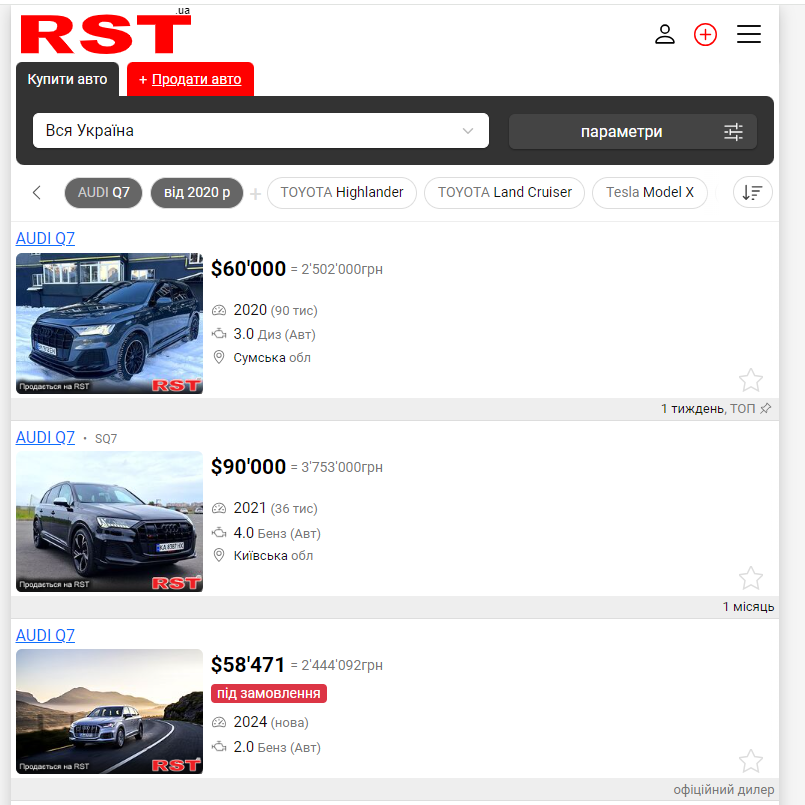Image resolution: width=805 pixels, height=805 pixels.
Task: Favorite the $60'000 Audi Q7 listing
Action: [x=751, y=380]
